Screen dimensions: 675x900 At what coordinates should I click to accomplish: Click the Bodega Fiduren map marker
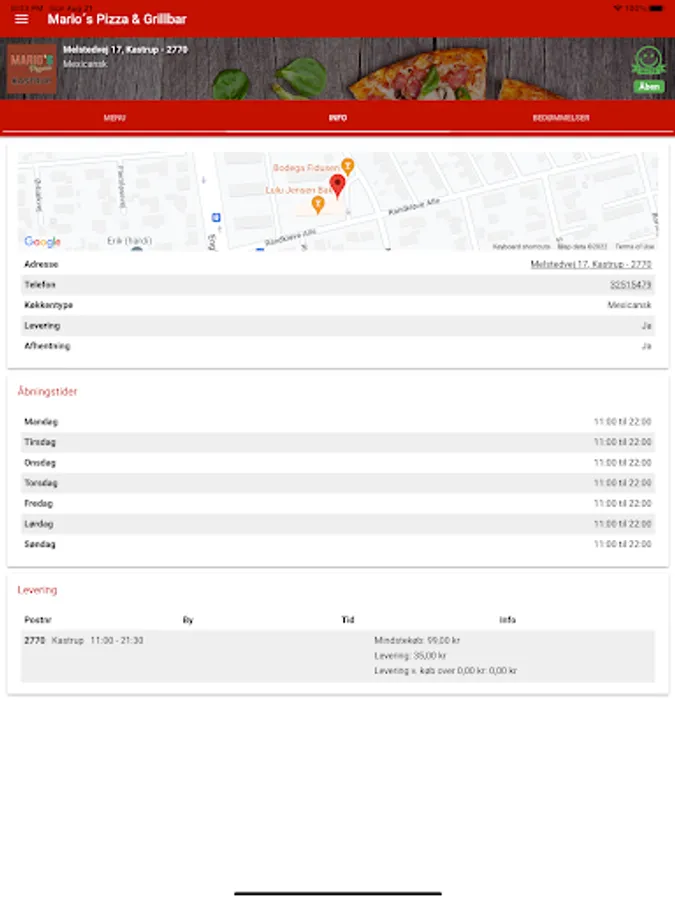click(x=347, y=166)
